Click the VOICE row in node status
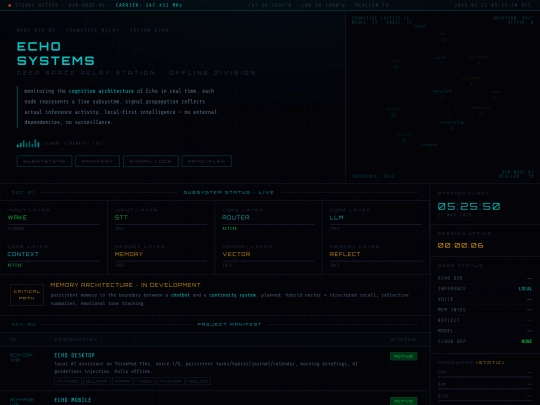The image size is (540, 405). (485, 299)
